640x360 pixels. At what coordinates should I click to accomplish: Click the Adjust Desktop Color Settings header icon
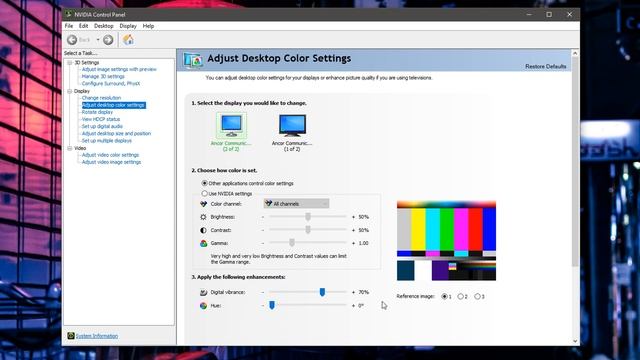(x=193, y=60)
